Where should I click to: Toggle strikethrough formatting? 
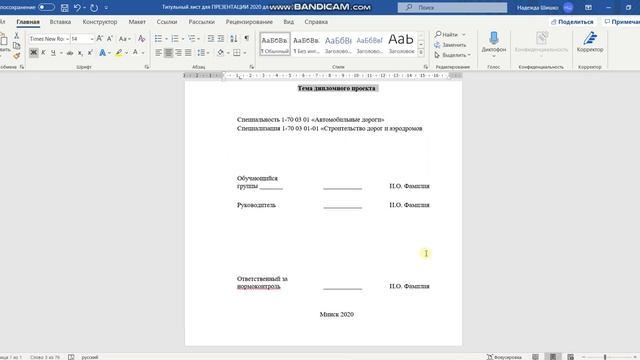(x=70, y=53)
